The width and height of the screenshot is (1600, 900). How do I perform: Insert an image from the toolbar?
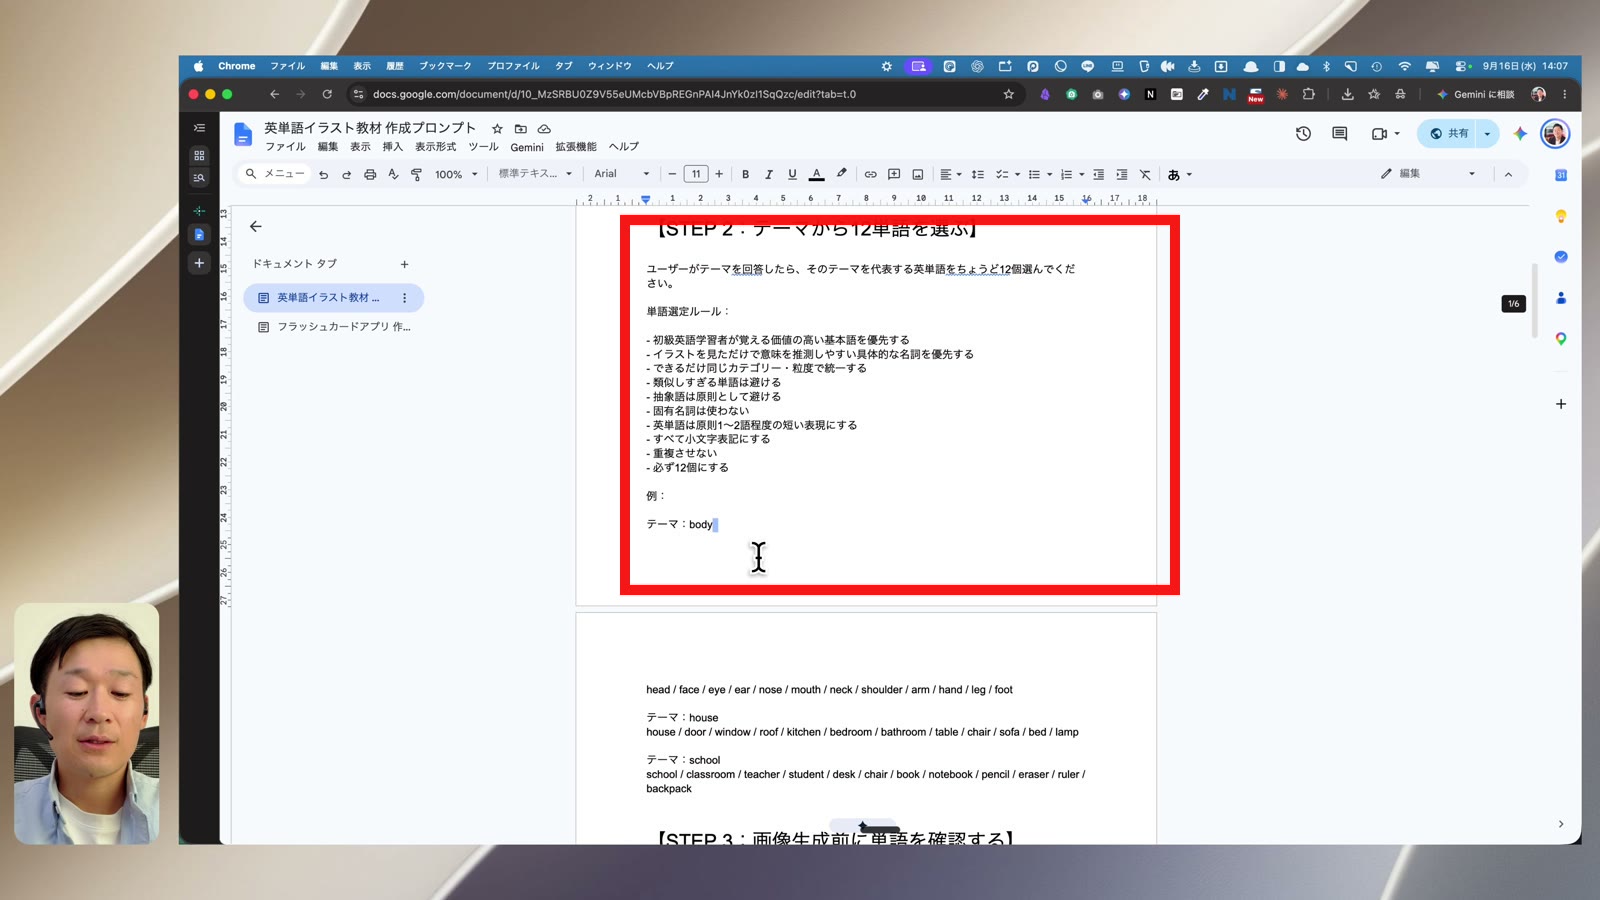point(918,174)
